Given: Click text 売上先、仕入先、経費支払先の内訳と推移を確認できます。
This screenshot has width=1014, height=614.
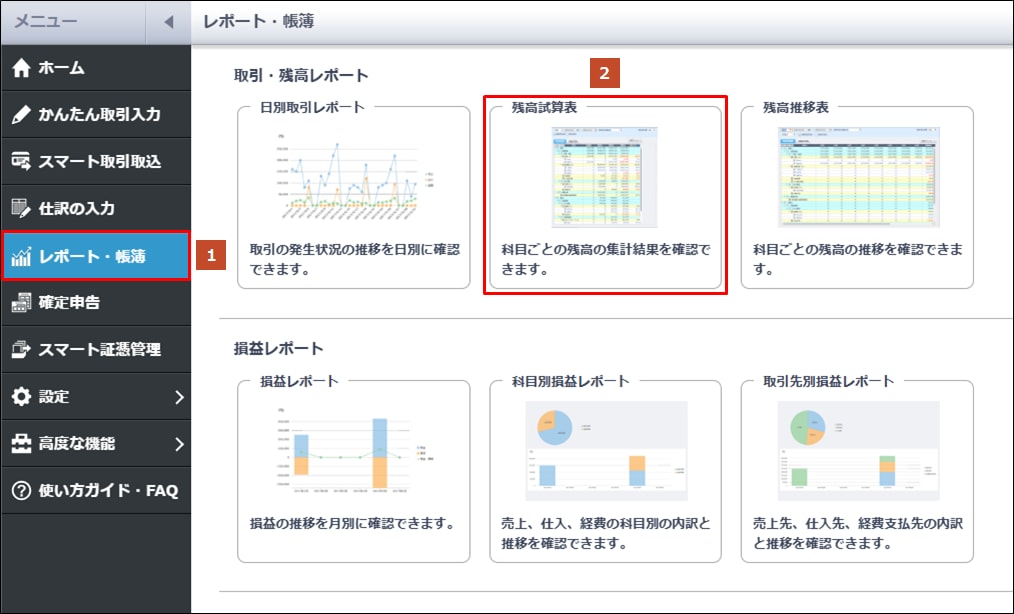Looking at the screenshot, I should [x=858, y=533].
